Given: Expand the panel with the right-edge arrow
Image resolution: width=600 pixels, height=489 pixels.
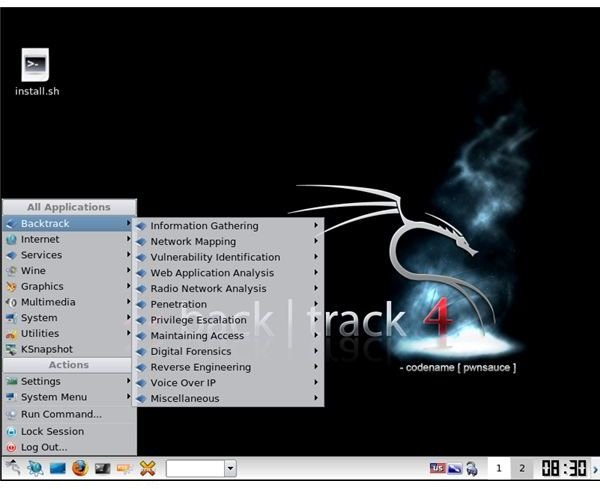Looking at the screenshot, I should tap(595, 468).
